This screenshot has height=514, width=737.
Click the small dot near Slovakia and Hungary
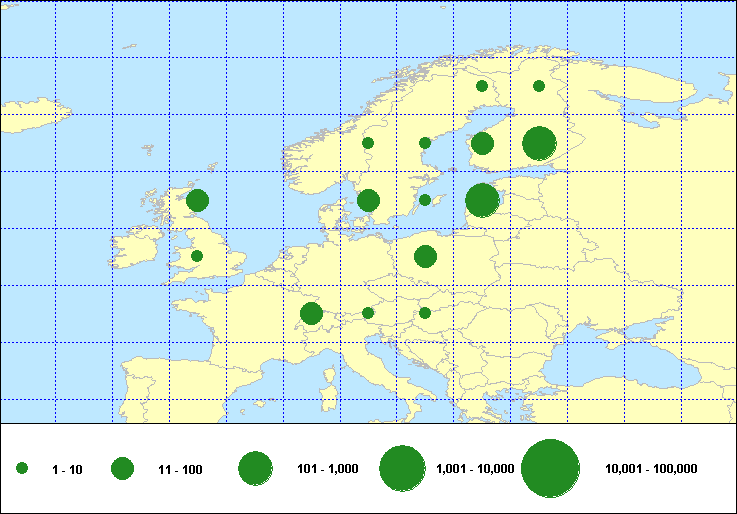(x=425, y=313)
